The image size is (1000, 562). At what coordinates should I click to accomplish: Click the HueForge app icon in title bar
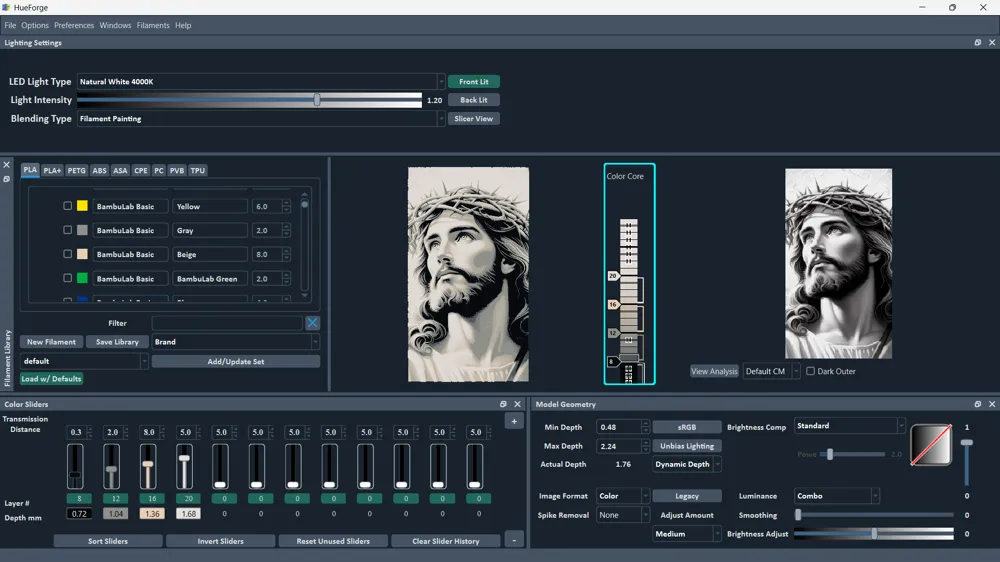pyautogui.click(x=6, y=7)
